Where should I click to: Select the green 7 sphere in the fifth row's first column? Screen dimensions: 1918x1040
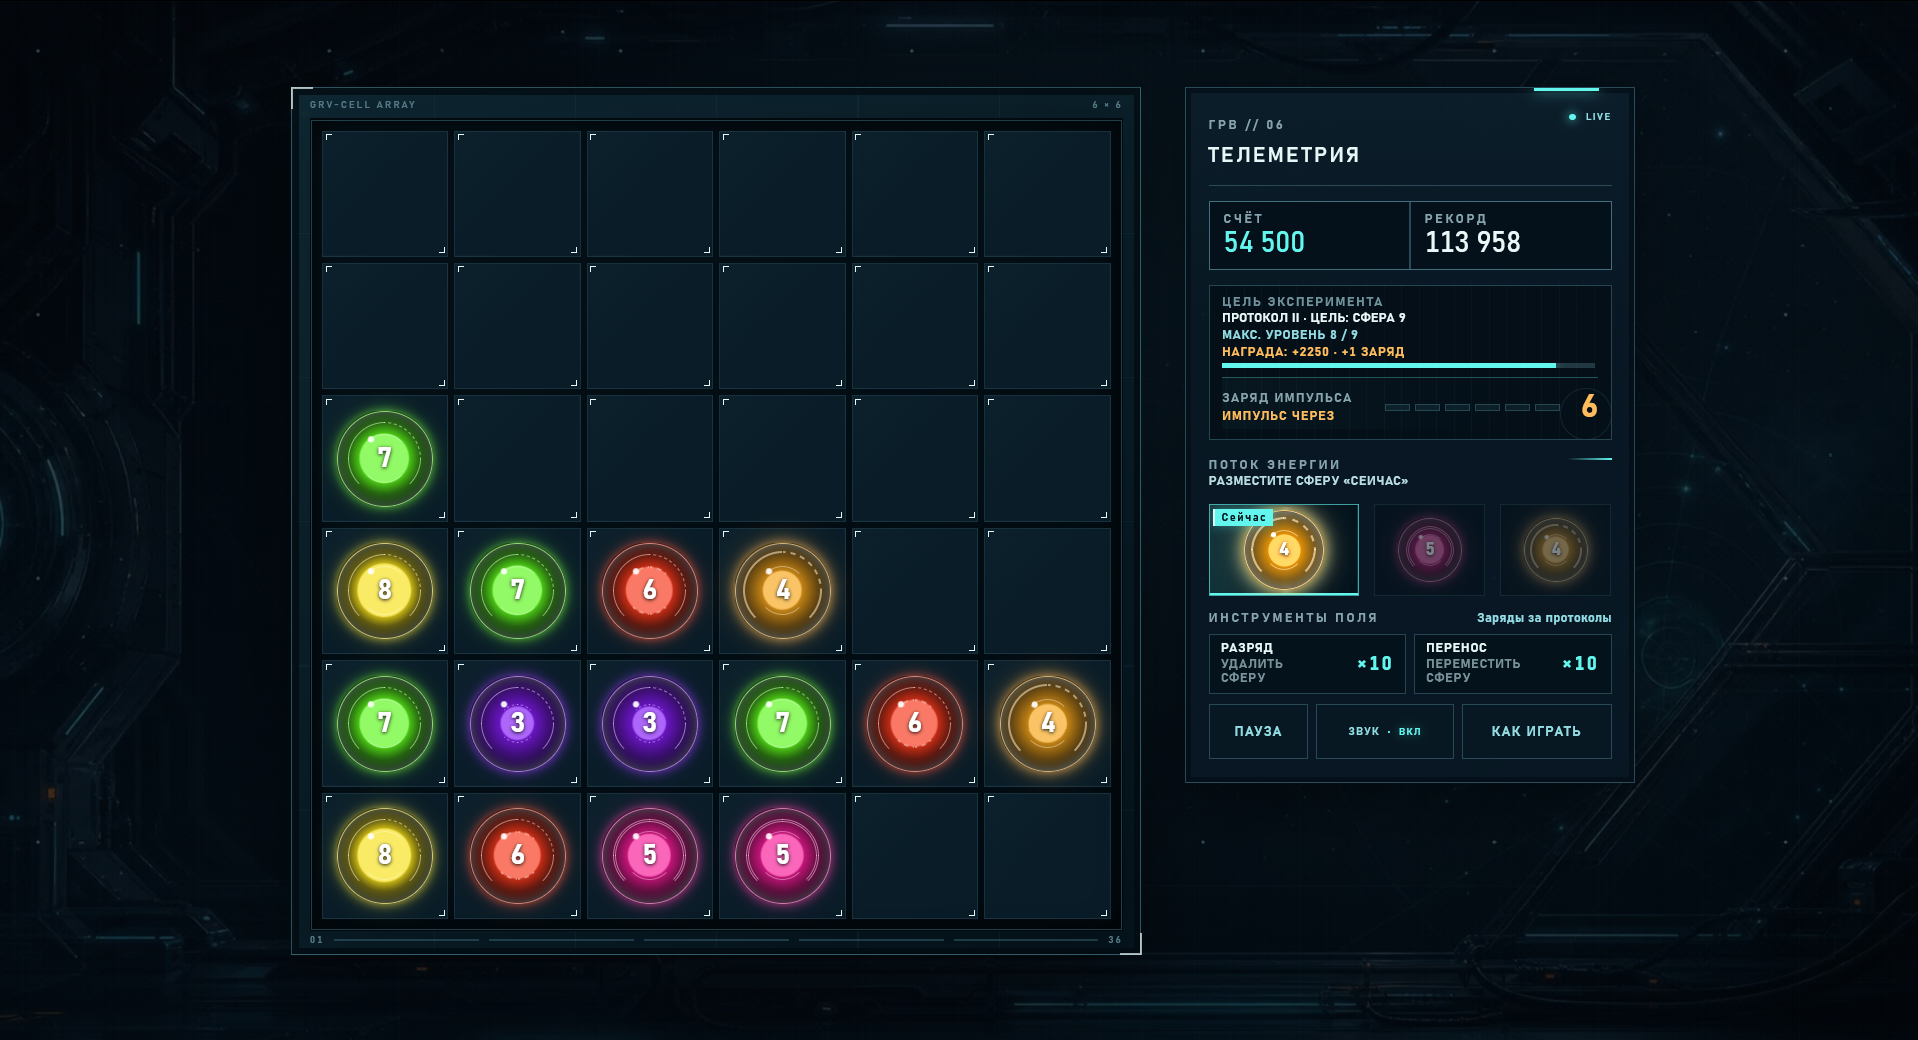click(385, 723)
